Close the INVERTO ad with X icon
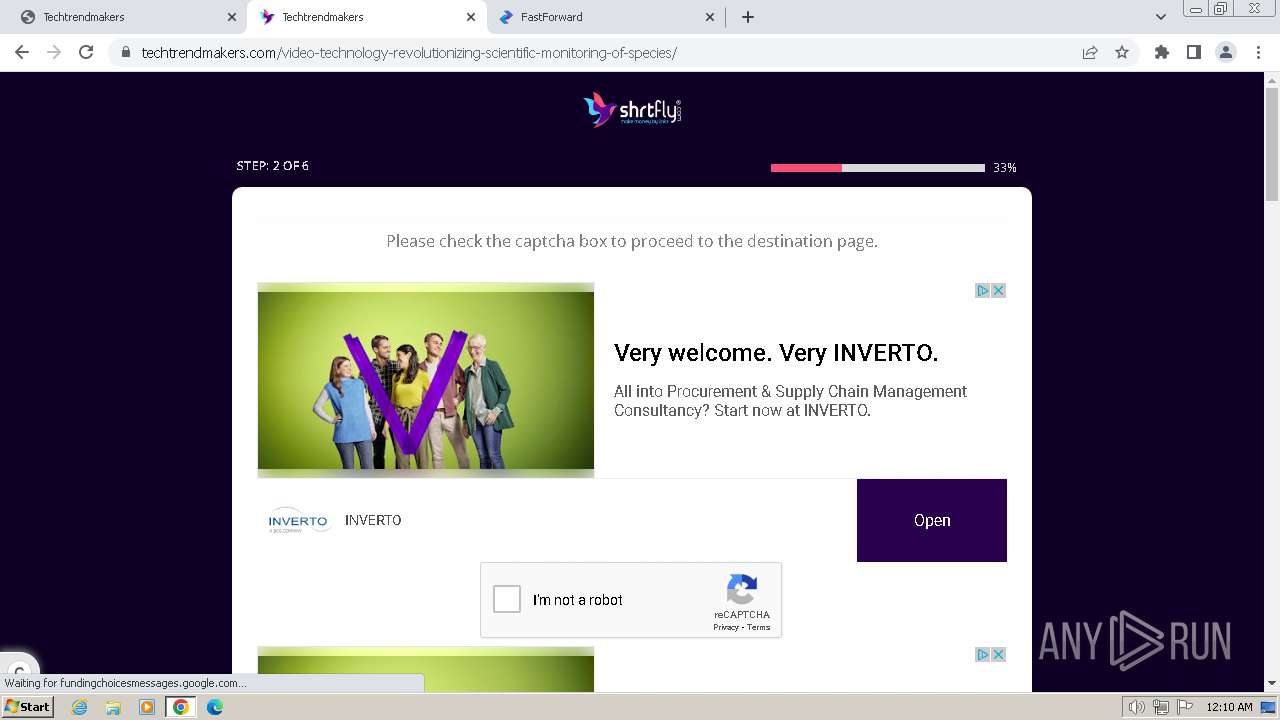The height and width of the screenshot is (720, 1280). point(998,290)
